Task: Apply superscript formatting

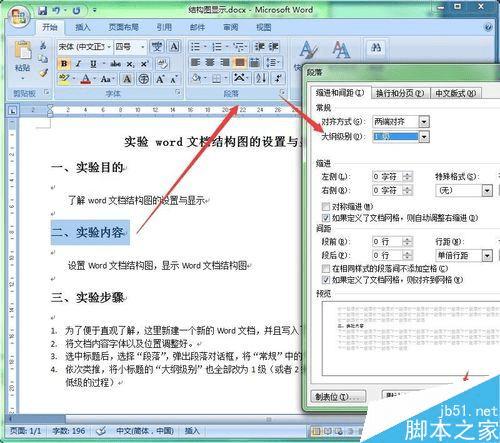Action: [x=144, y=63]
